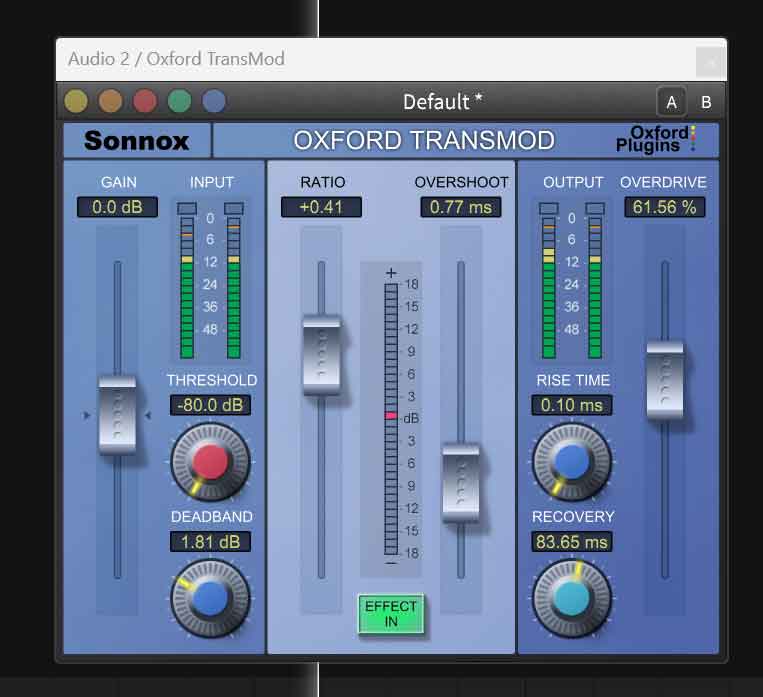Open the Default preset name menu
Screen dimensions: 763x697
(x=442, y=102)
